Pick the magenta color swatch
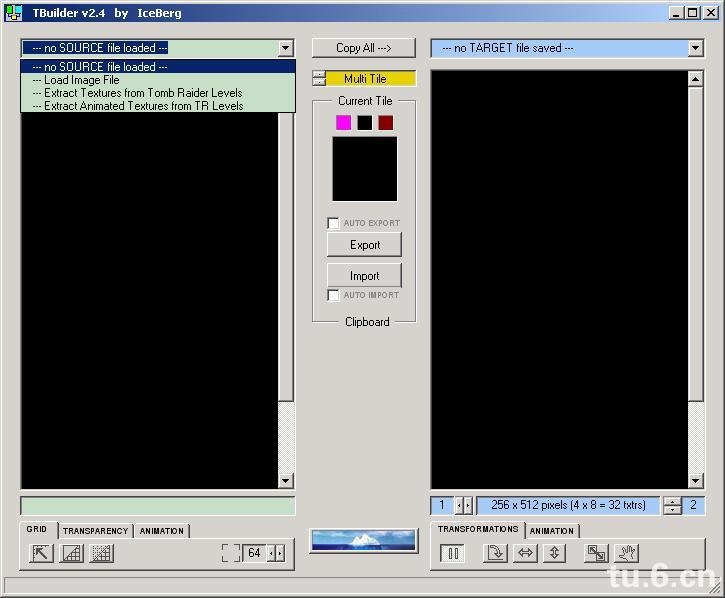The width and height of the screenshot is (725, 598). [343, 122]
